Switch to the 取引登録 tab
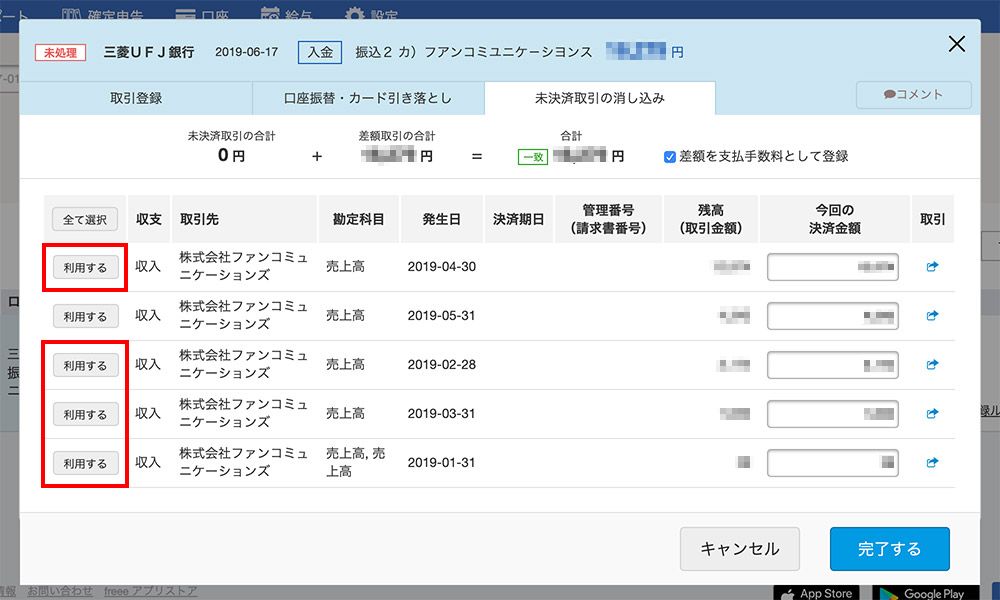This screenshot has height=600, width=1000. (136, 98)
